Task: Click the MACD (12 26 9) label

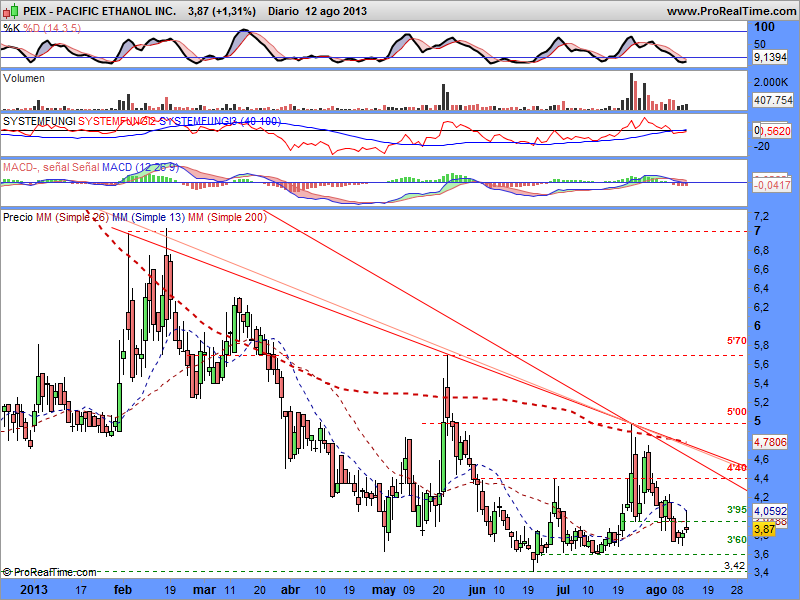Action: 140,167
